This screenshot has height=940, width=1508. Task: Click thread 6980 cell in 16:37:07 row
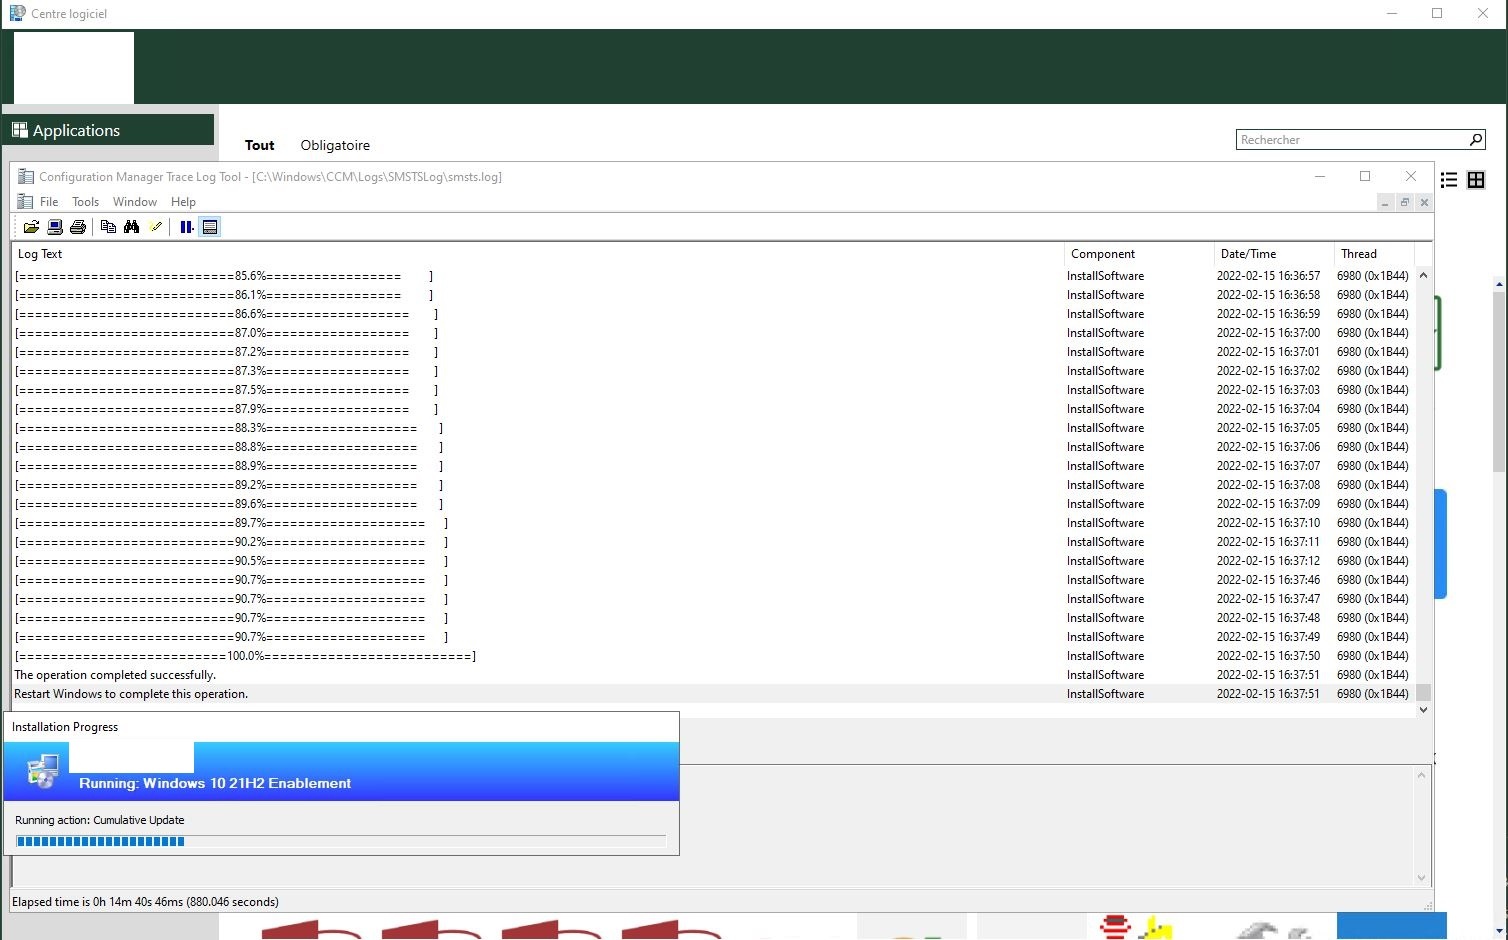[x=1373, y=466]
